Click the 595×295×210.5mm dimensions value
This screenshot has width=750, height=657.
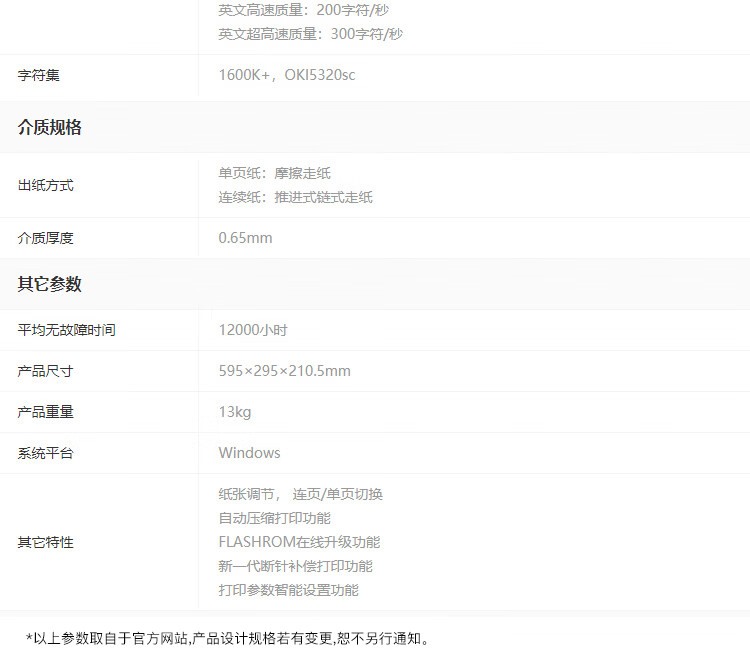point(284,371)
